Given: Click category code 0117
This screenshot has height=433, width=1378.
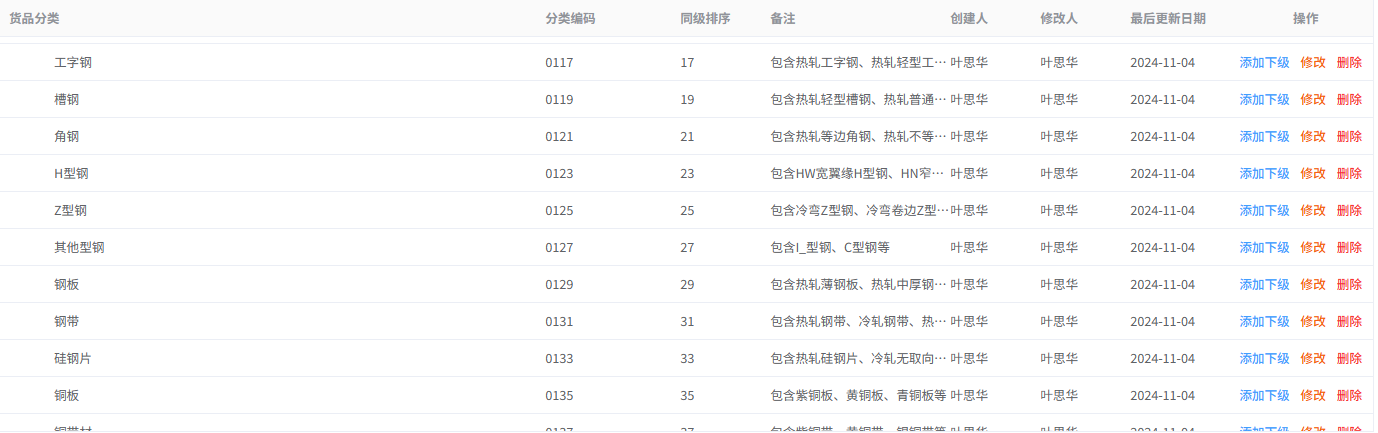Looking at the screenshot, I should 559,62.
